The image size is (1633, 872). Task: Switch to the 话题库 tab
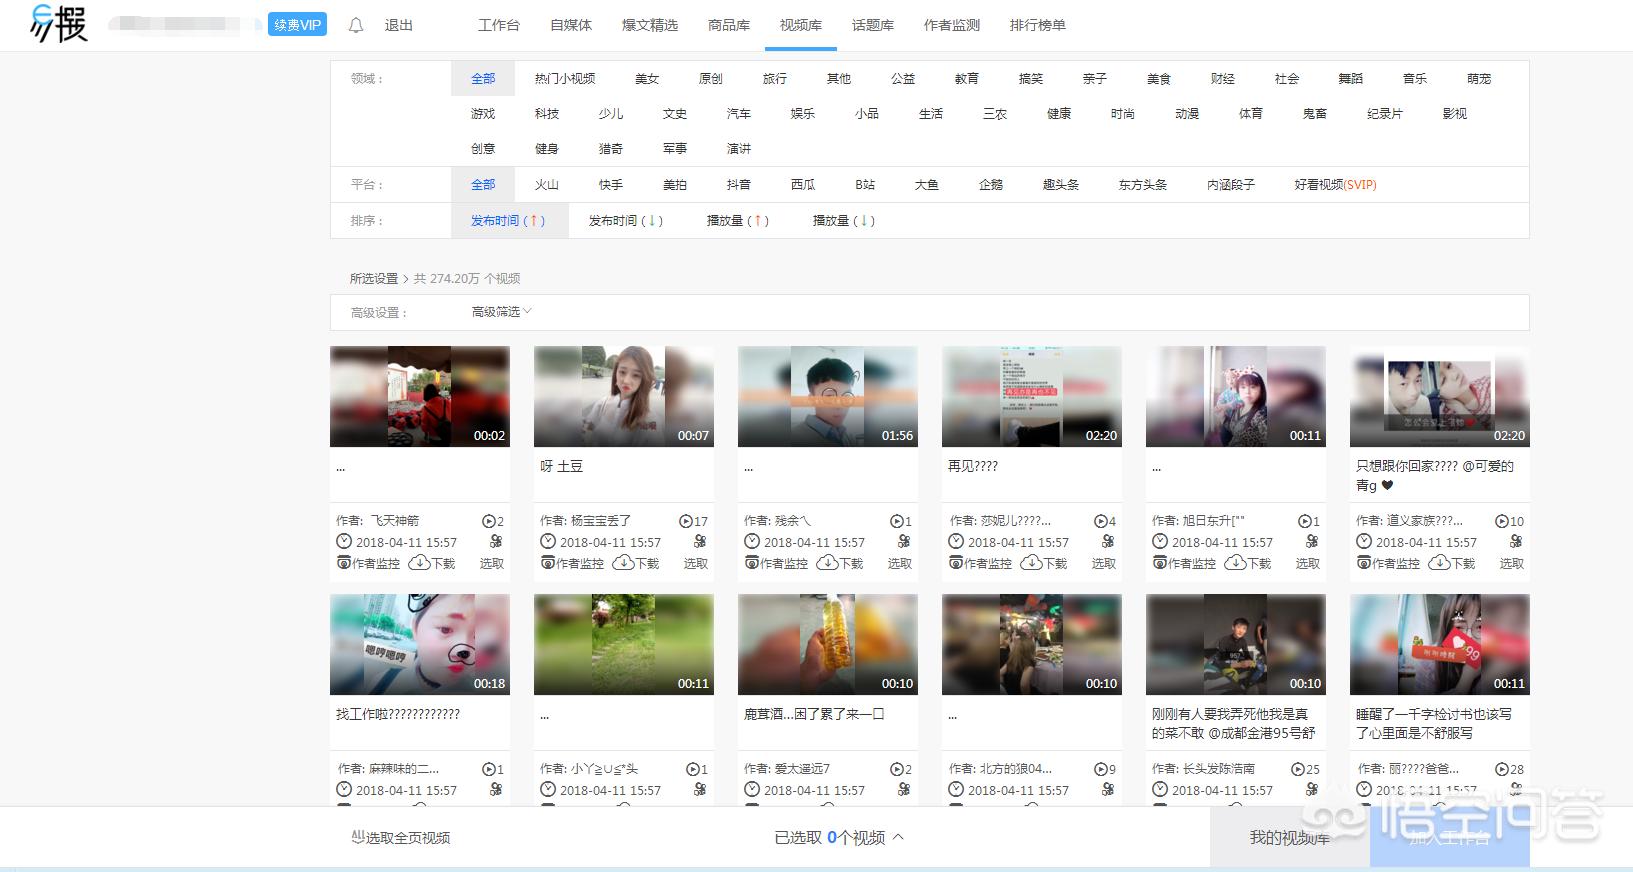tap(873, 25)
